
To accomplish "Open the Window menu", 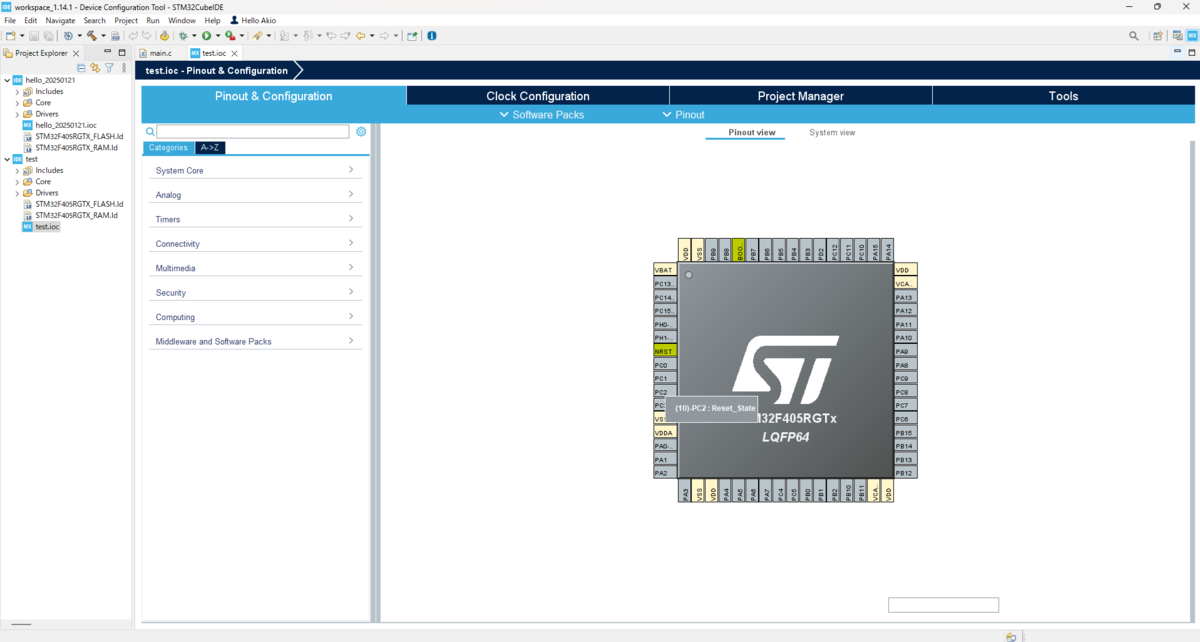I will pyautogui.click(x=182, y=20).
